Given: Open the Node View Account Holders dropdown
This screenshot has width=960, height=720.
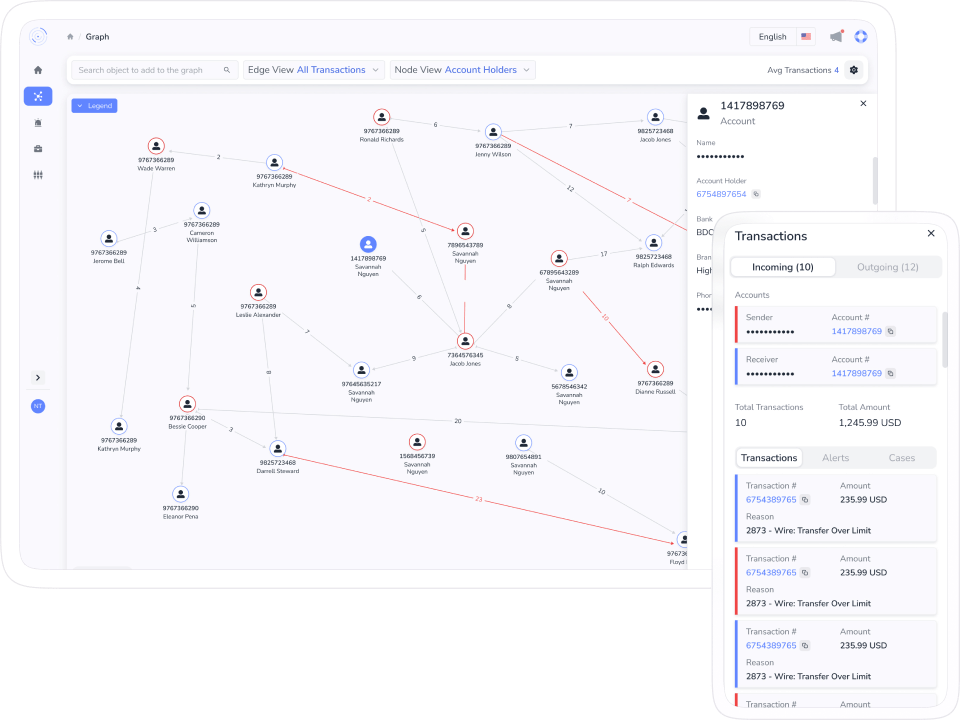Looking at the screenshot, I should tap(462, 70).
